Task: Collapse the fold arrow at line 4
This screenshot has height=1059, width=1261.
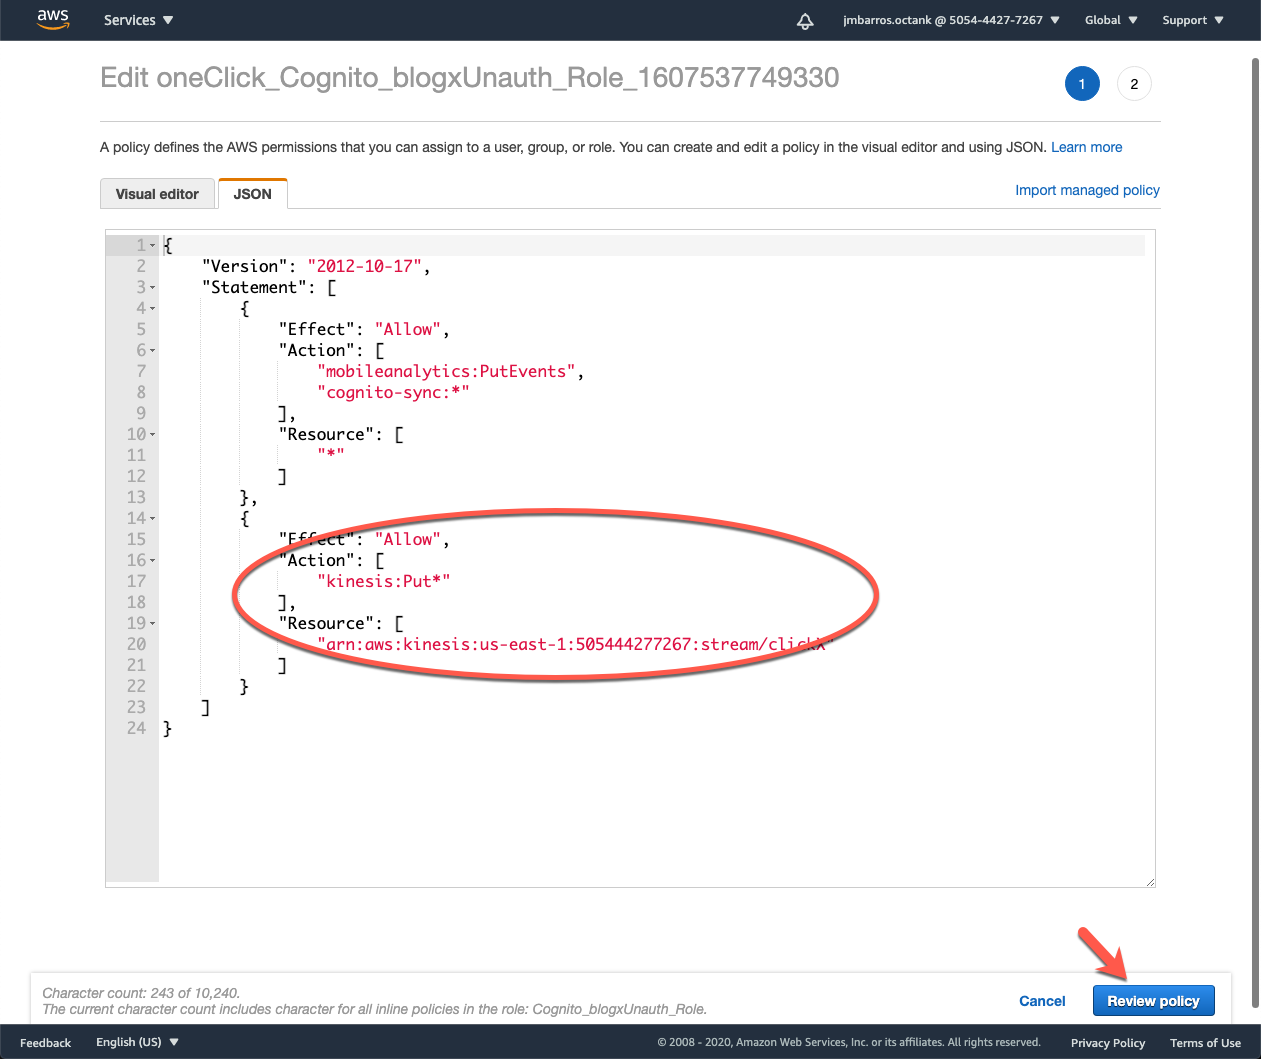Action: pos(153,309)
